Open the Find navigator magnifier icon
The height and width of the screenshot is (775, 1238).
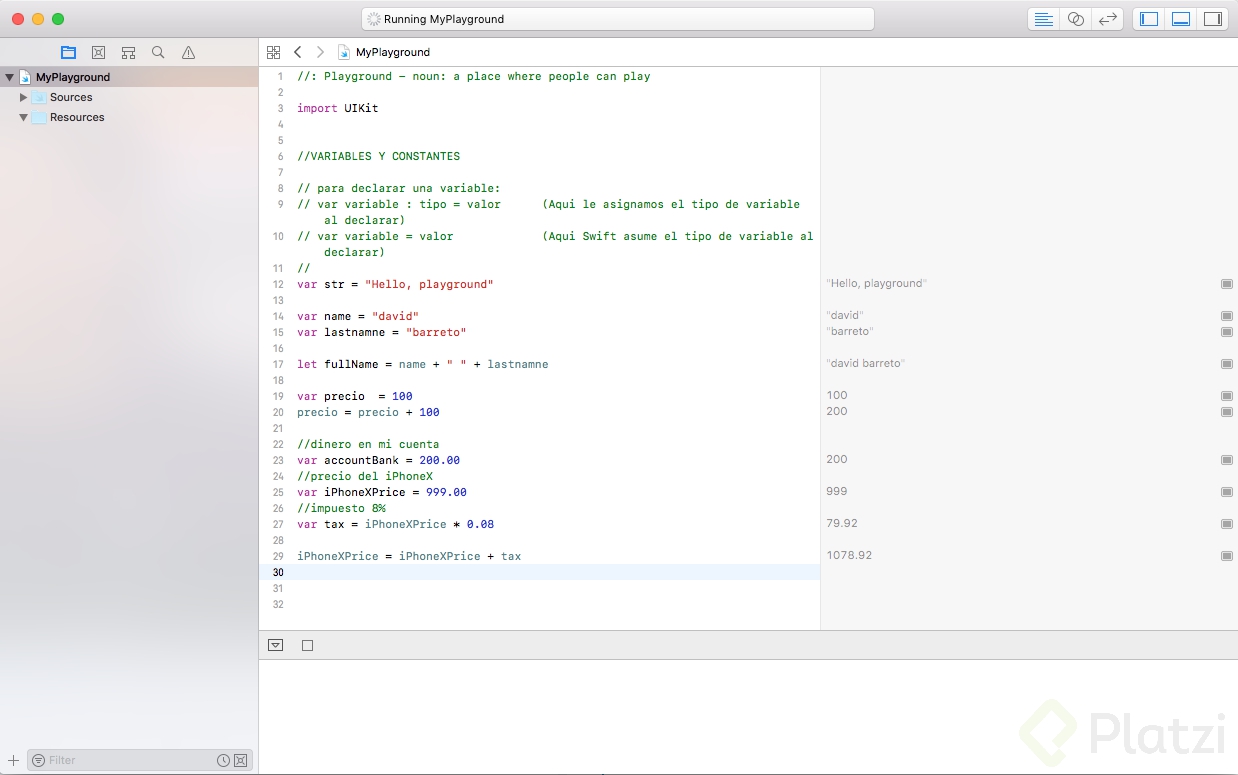click(x=158, y=52)
